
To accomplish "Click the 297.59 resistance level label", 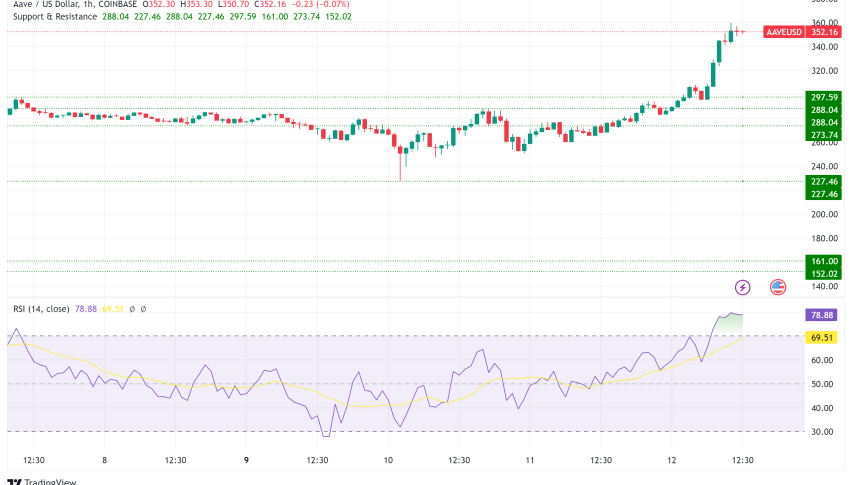I will (x=824, y=97).
